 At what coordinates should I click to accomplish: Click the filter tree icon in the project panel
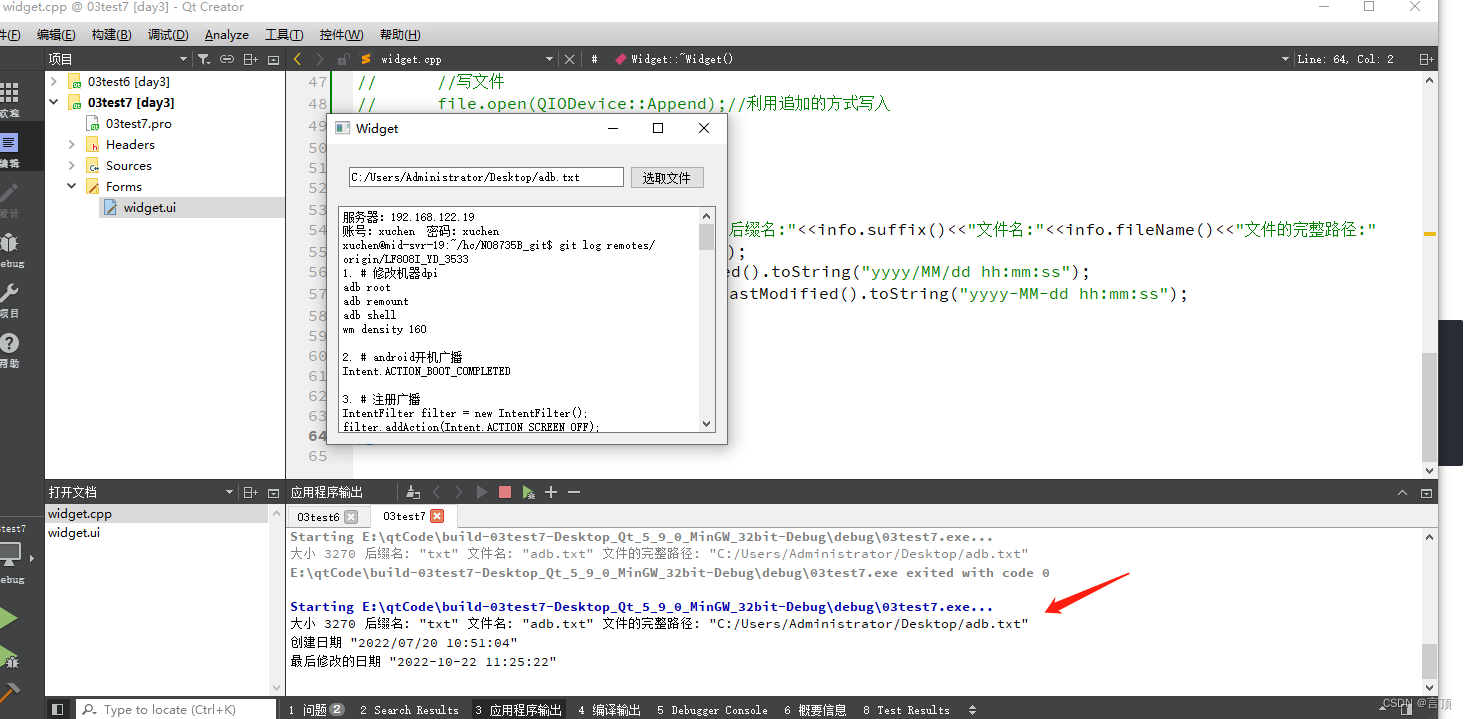point(204,60)
